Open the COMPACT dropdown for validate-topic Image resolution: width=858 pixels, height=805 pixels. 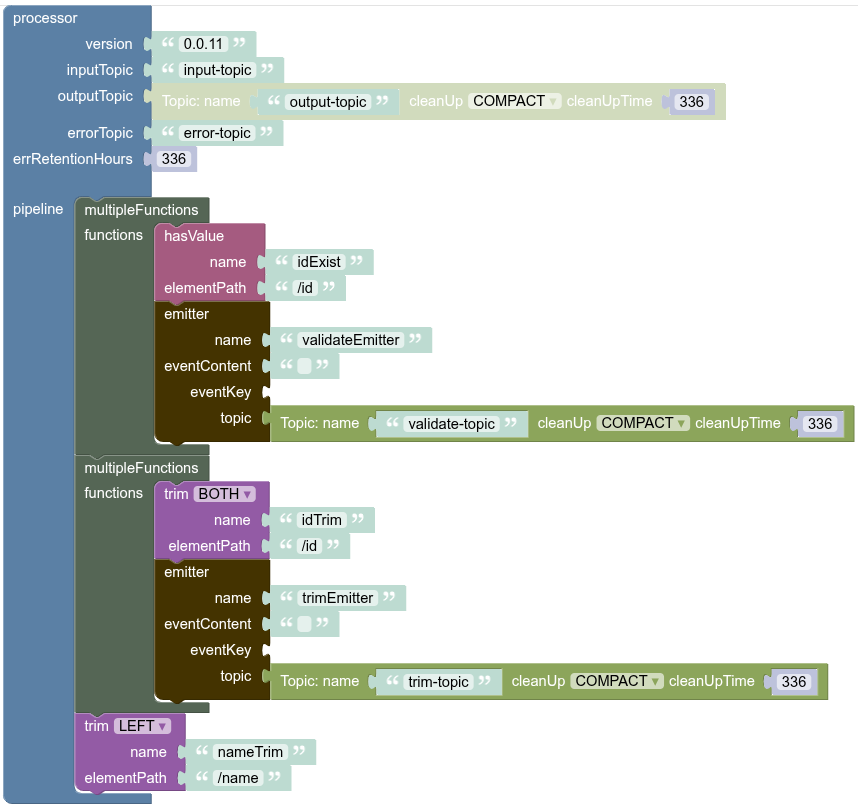coord(643,423)
